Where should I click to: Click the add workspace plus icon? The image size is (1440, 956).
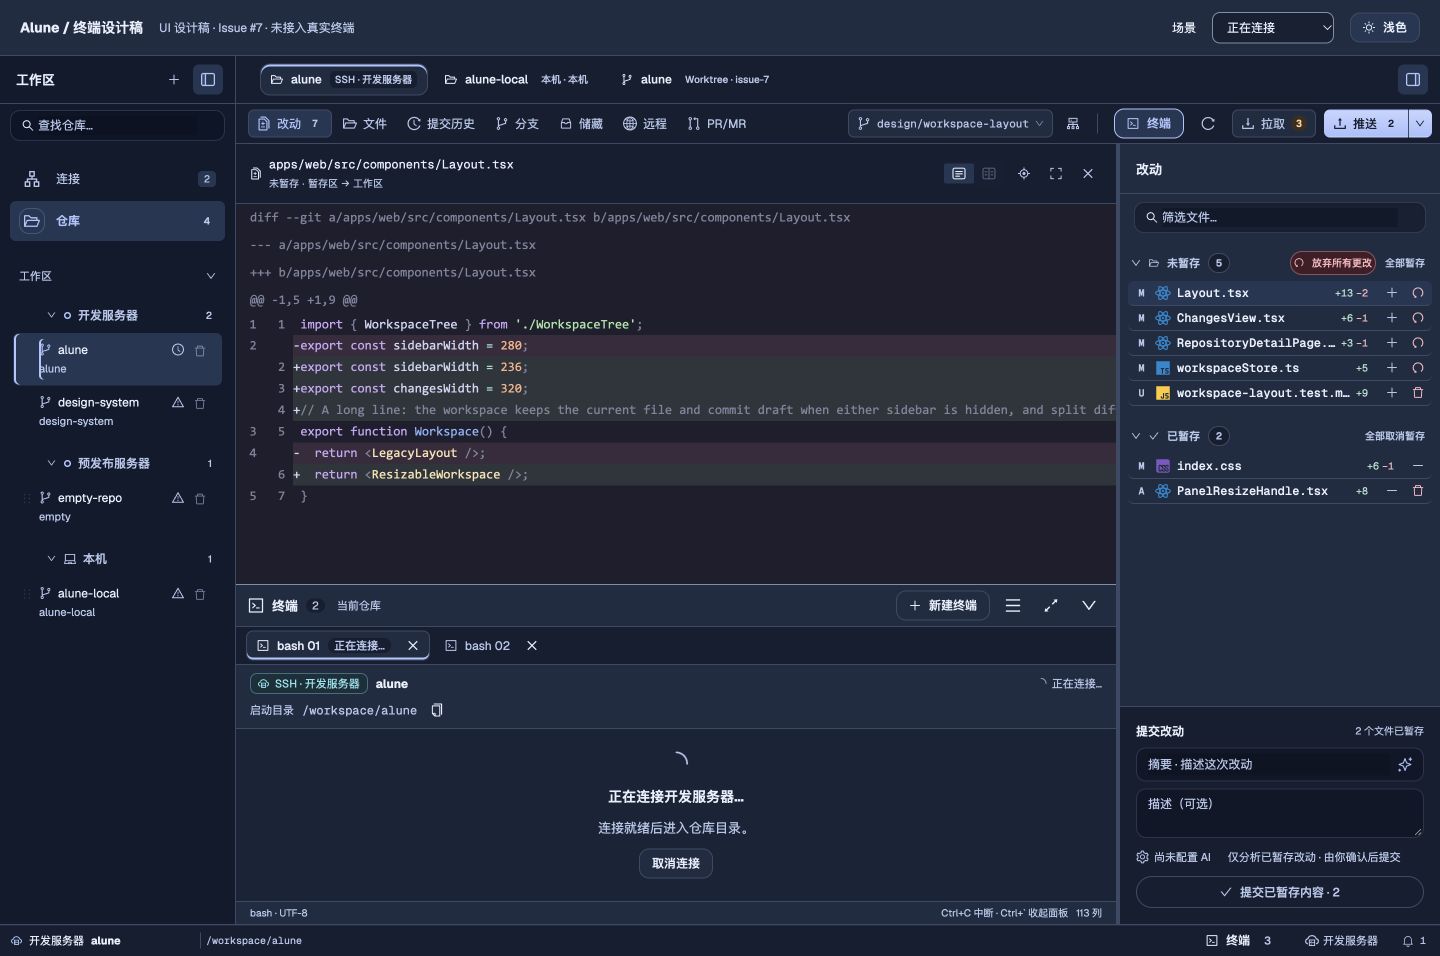(174, 80)
